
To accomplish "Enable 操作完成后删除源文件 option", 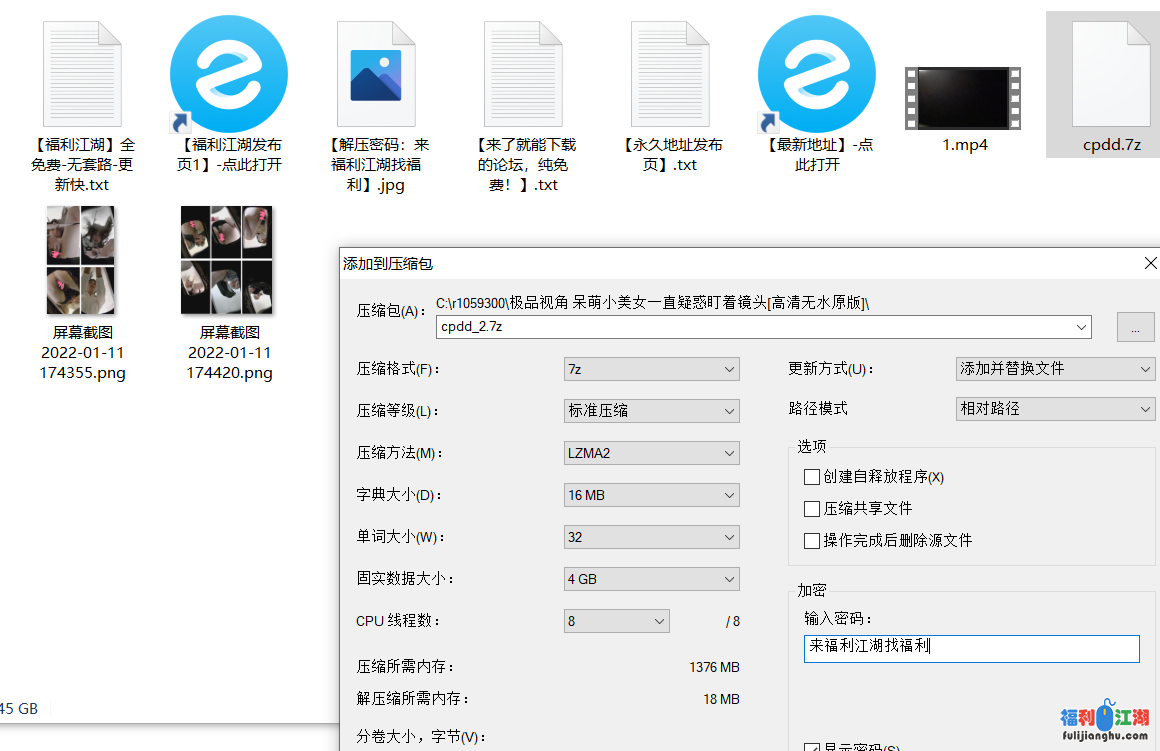I will pos(812,540).
